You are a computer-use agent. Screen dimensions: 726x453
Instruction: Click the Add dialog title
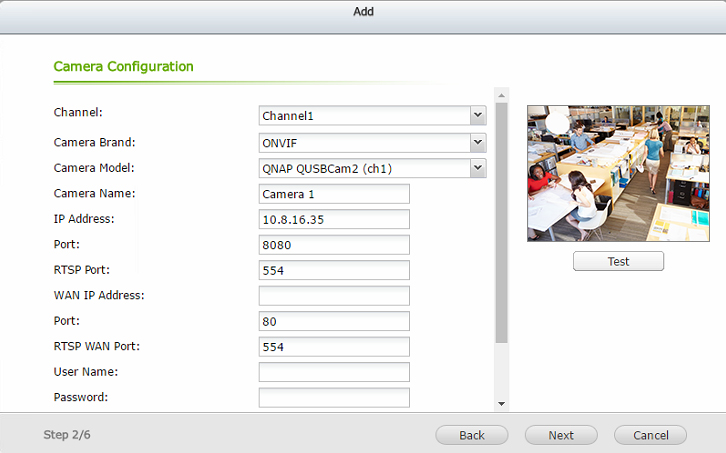[x=363, y=12]
